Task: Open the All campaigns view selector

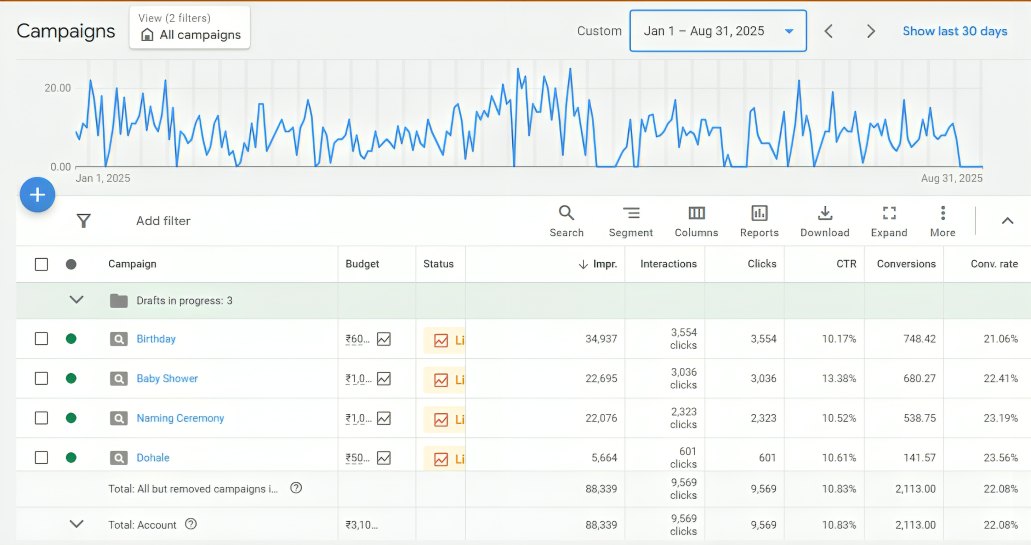Action: point(190,28)
